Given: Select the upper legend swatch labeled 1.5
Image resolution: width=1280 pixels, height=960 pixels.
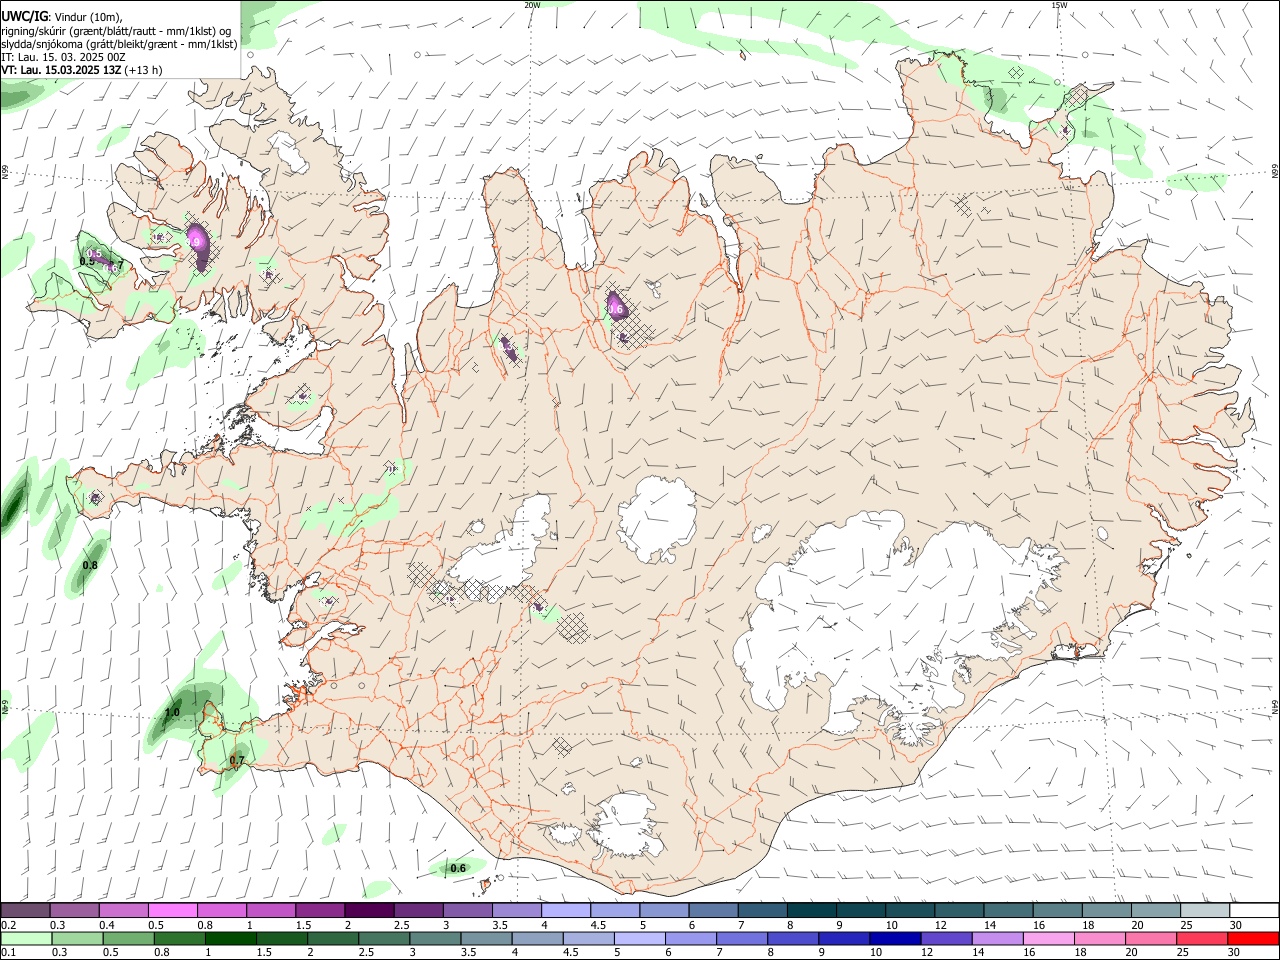Looking at the screenshot, I should (320, 911).
